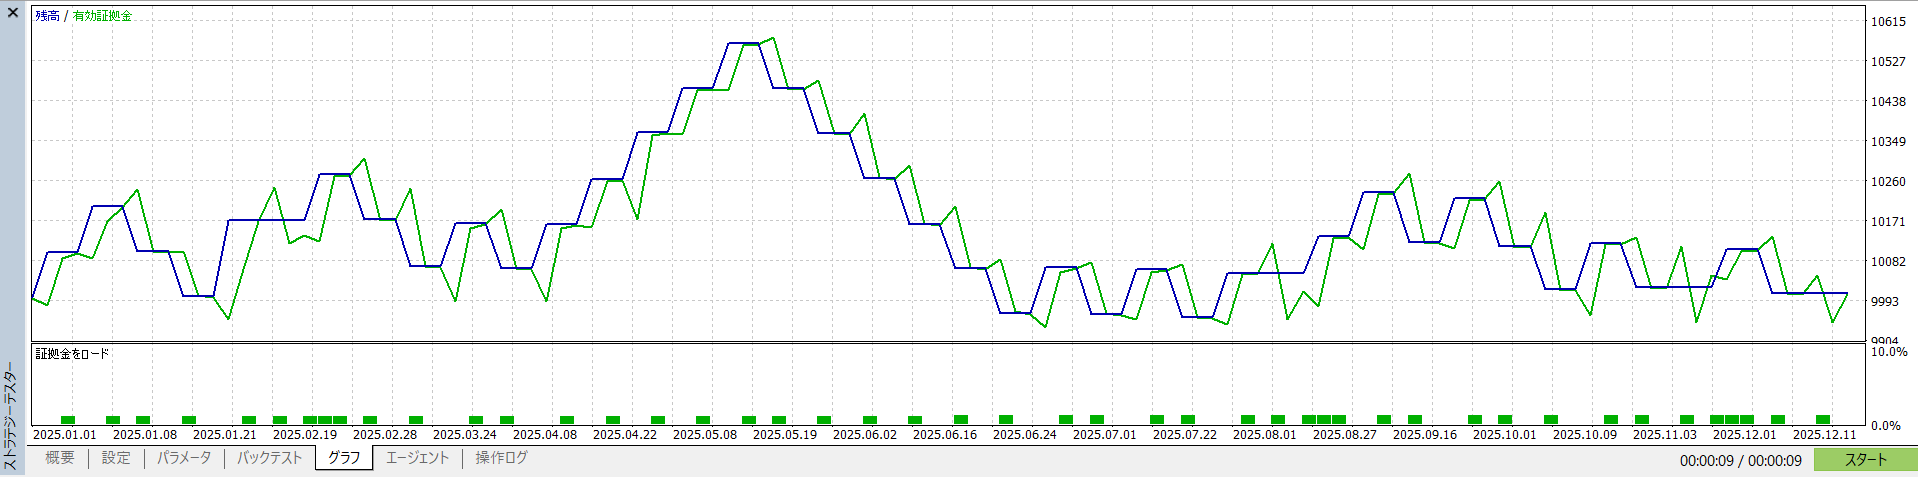Click the green 有効証拠金 legend label
The image size is (1918, 477).
(102, 16)
